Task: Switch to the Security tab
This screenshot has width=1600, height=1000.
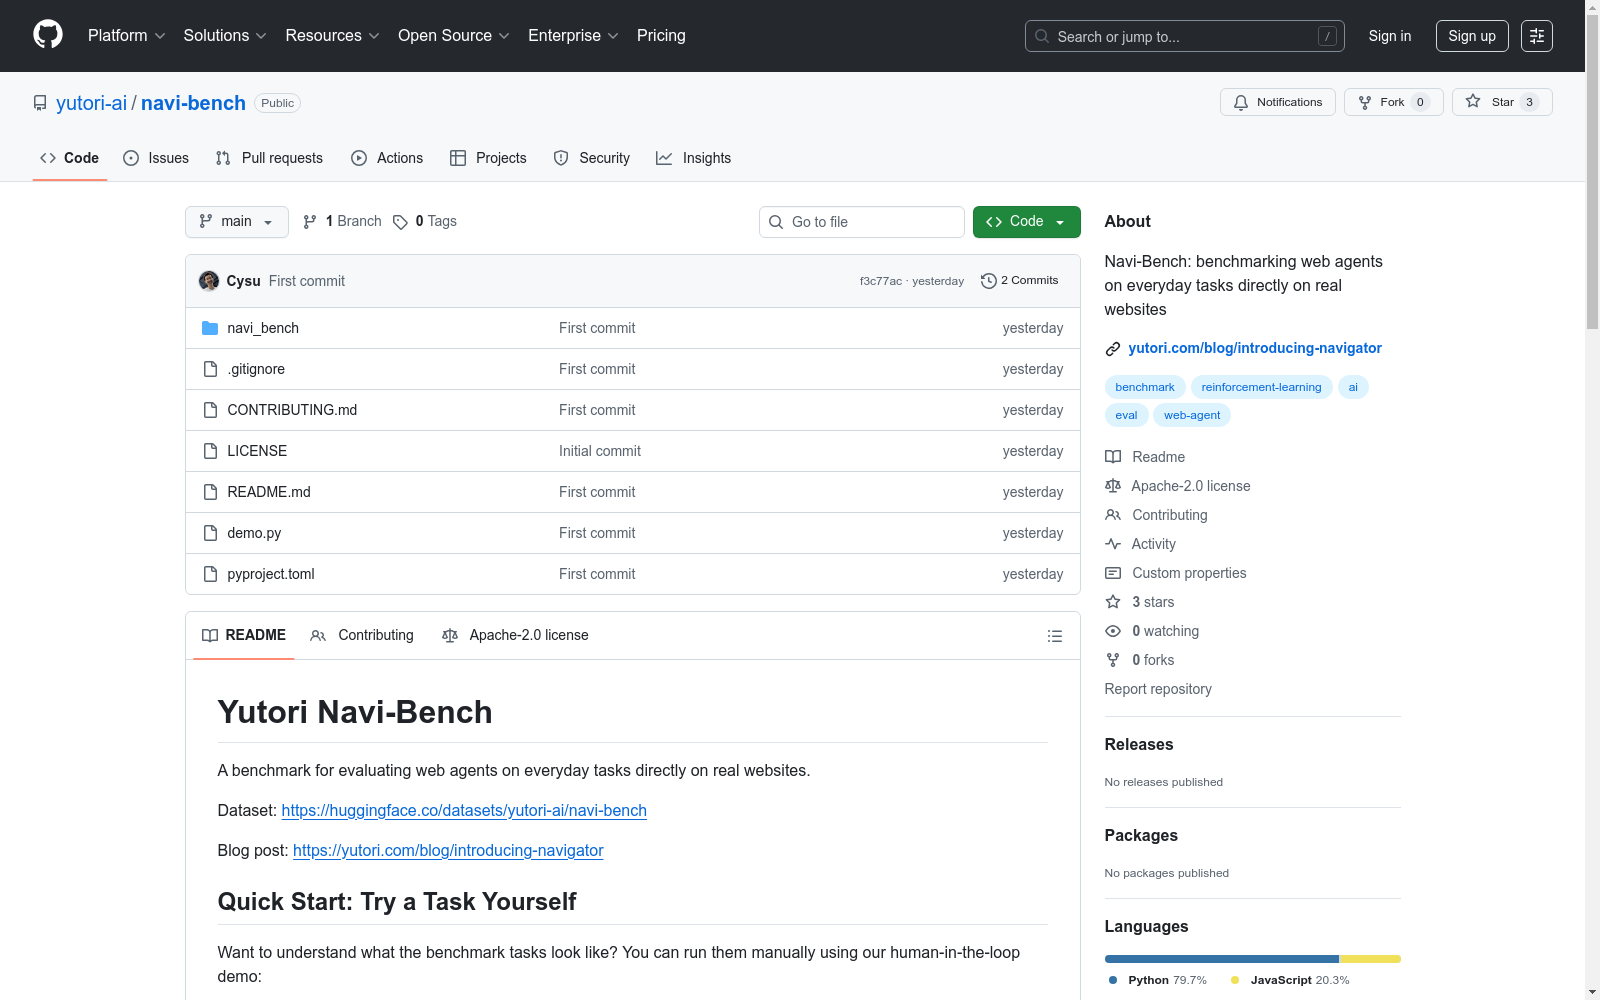Action: [592, 158]
